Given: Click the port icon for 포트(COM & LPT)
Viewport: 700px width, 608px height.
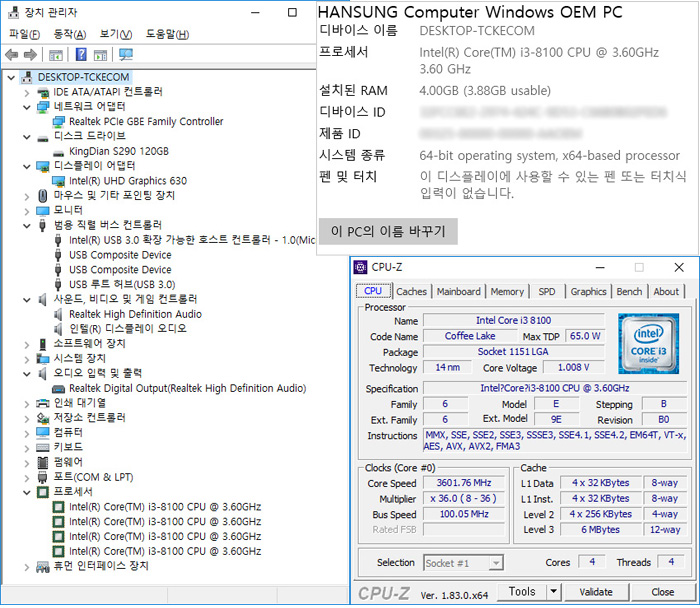Looking at the screenshot, I should [43, 477].
